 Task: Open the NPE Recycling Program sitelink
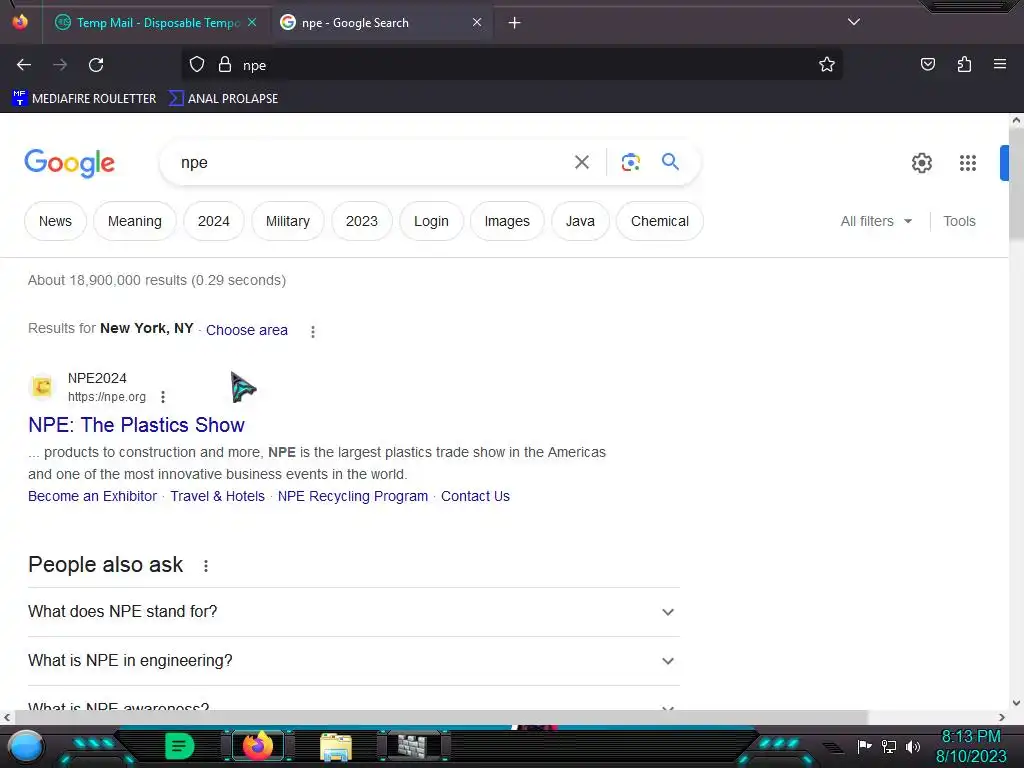353,496
